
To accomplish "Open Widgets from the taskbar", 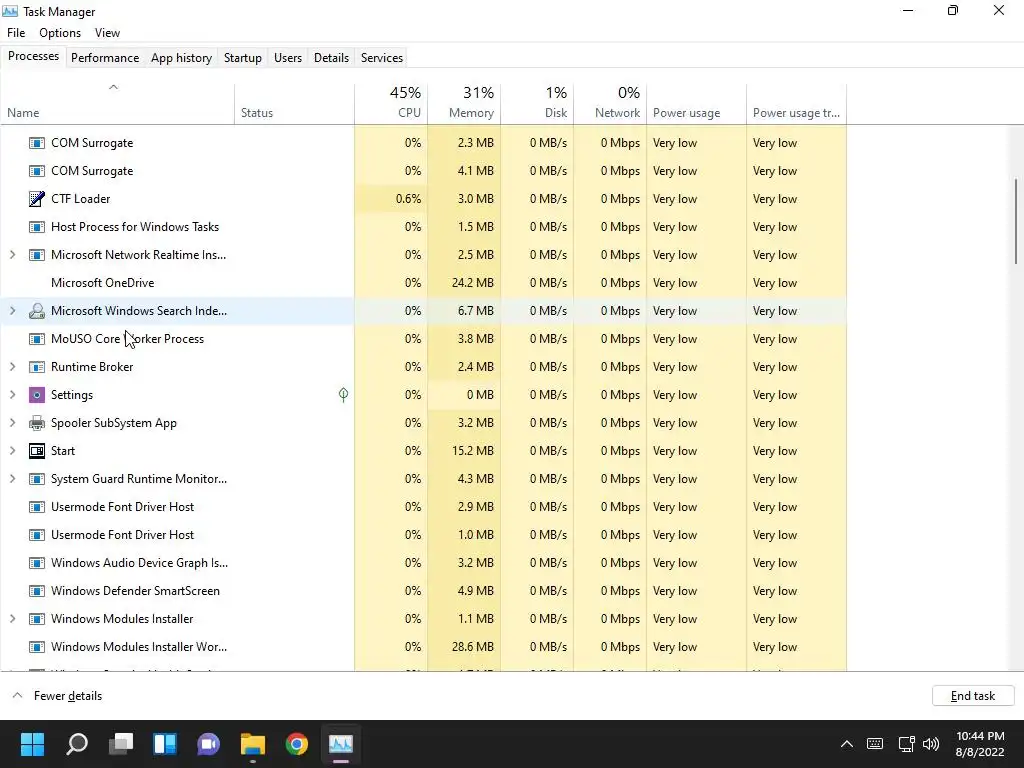I will point(165,743).
